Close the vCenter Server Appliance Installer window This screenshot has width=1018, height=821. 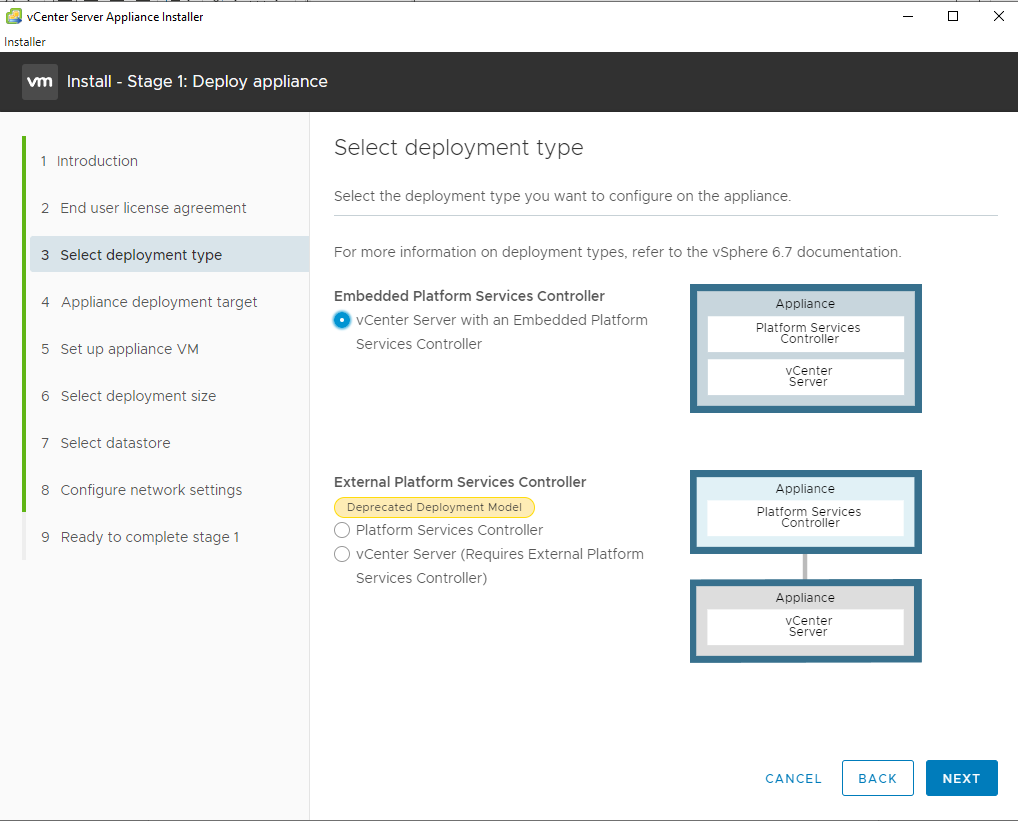click(x=999, y=16)
